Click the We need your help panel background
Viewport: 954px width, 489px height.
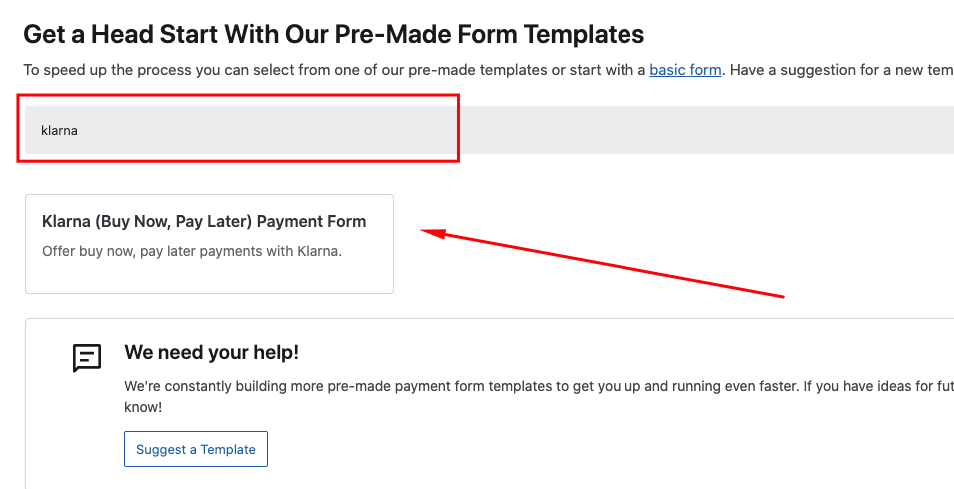tap(600, 450)
